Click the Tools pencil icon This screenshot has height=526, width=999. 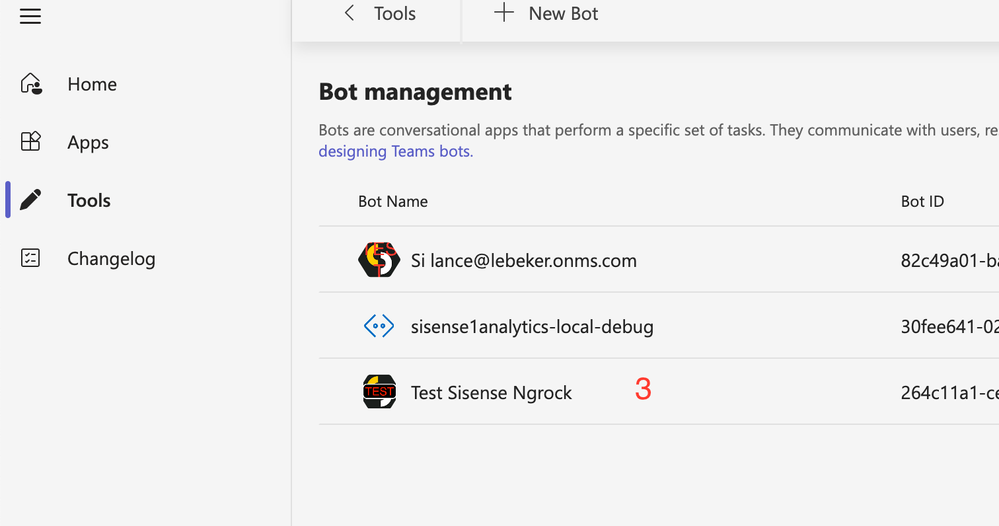click(31, 200)
